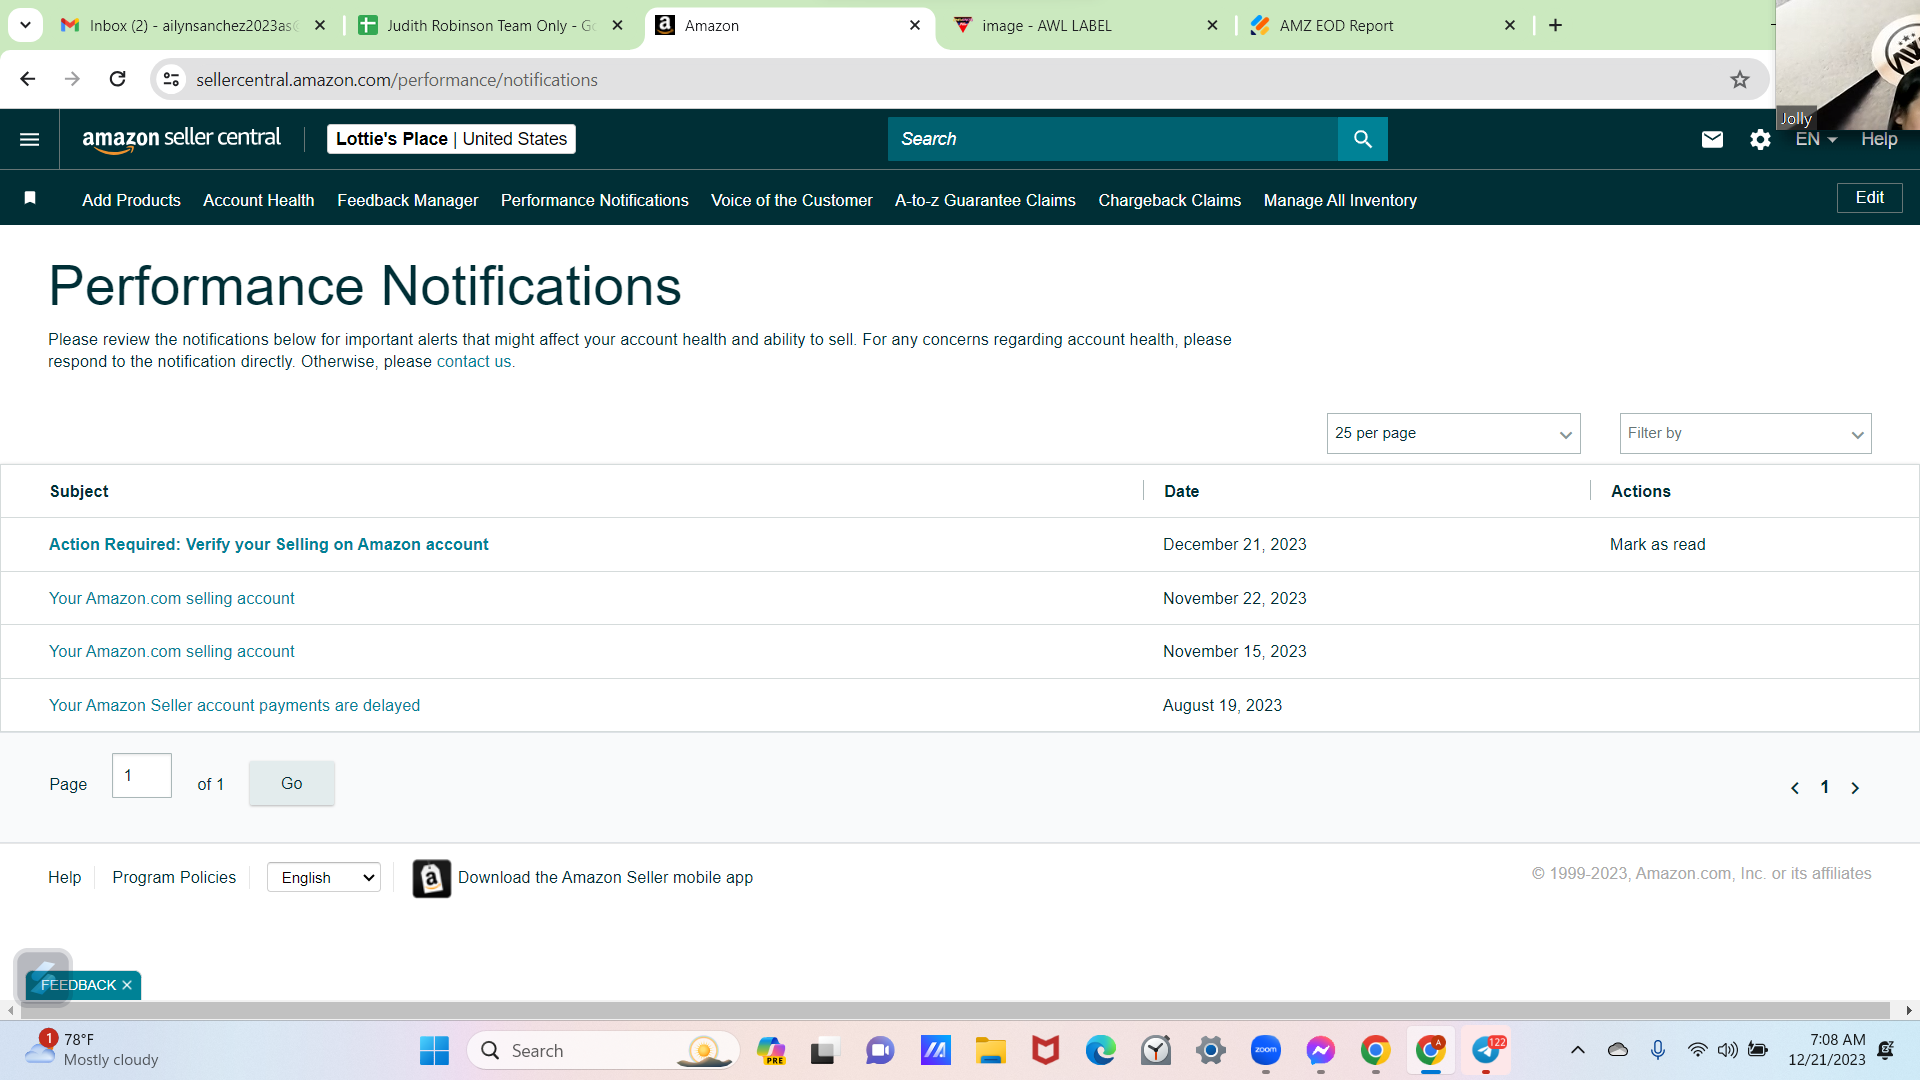1920x1080 pixels.
Task: Open Manage All Inventory page
Action: point(1340,200)
